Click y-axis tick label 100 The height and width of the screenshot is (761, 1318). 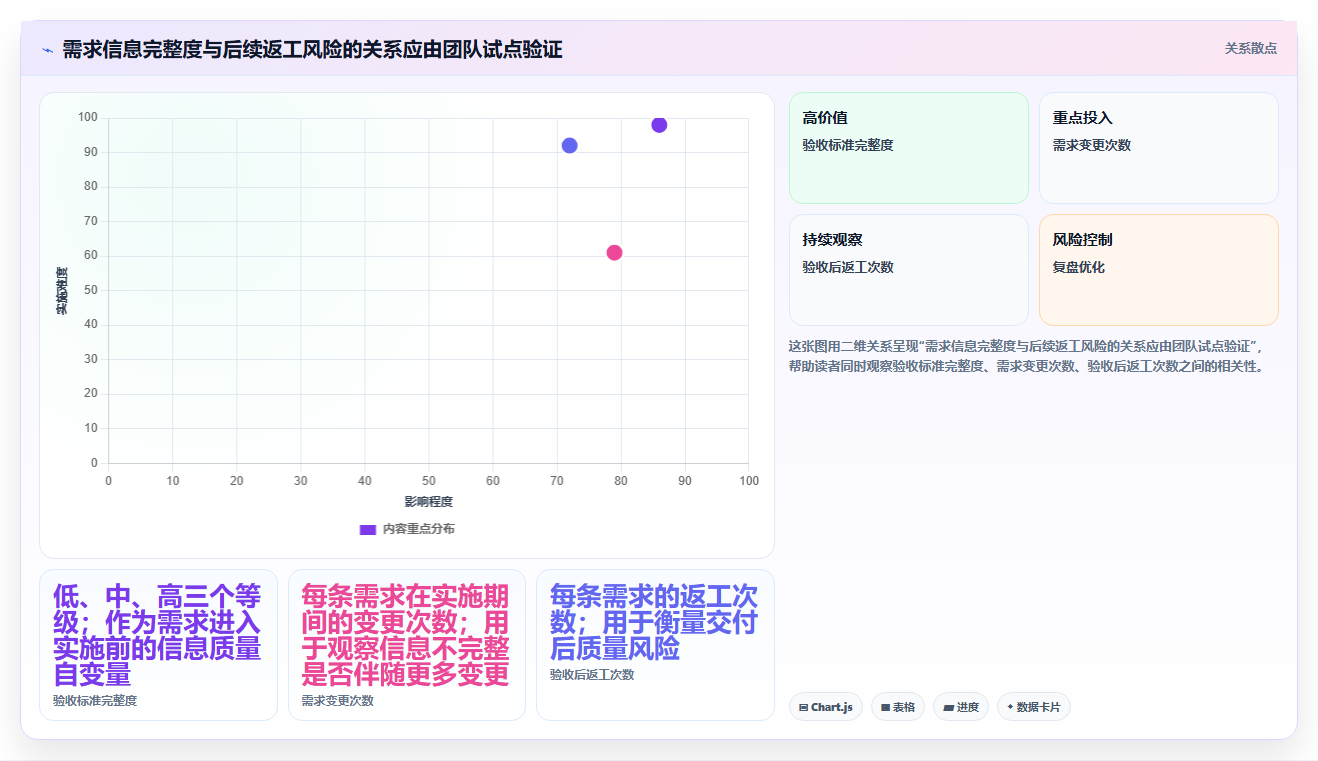[88, 118]
